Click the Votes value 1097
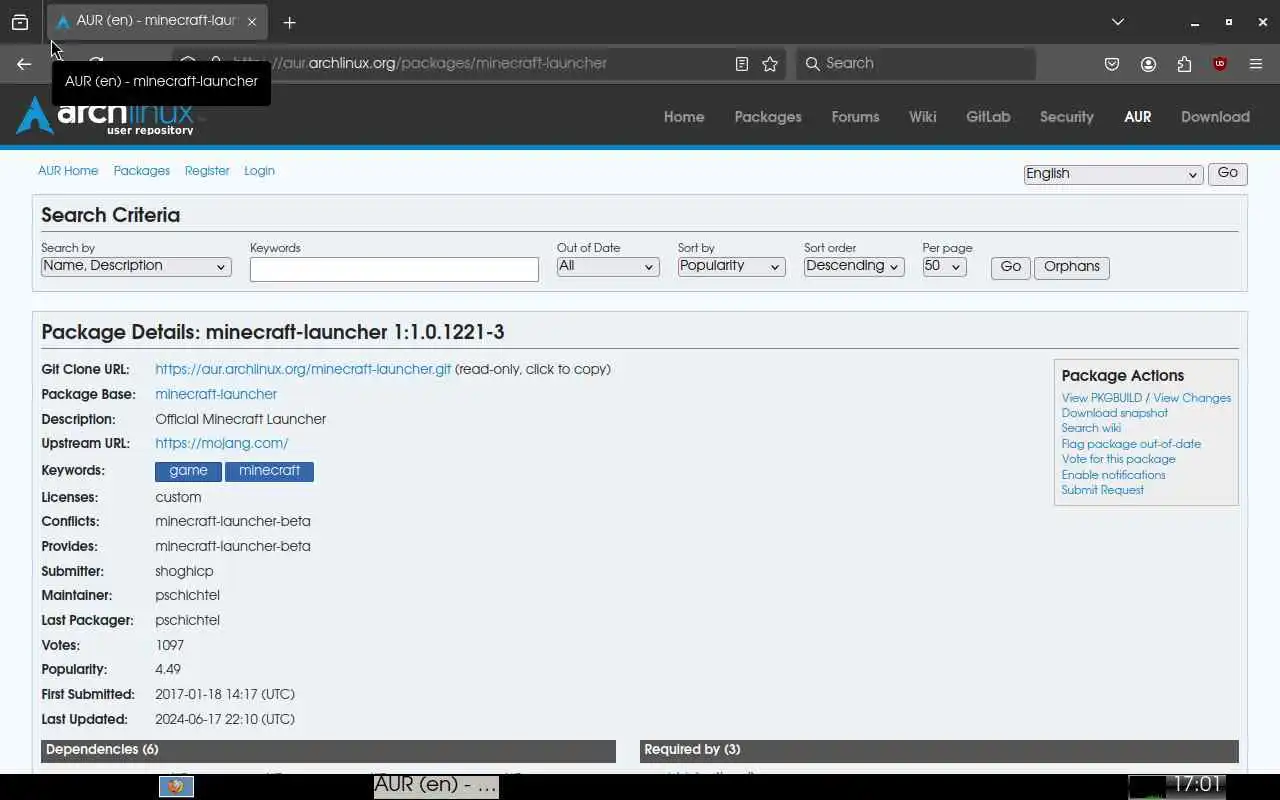Screen dimensions: 1280x800 170,645
